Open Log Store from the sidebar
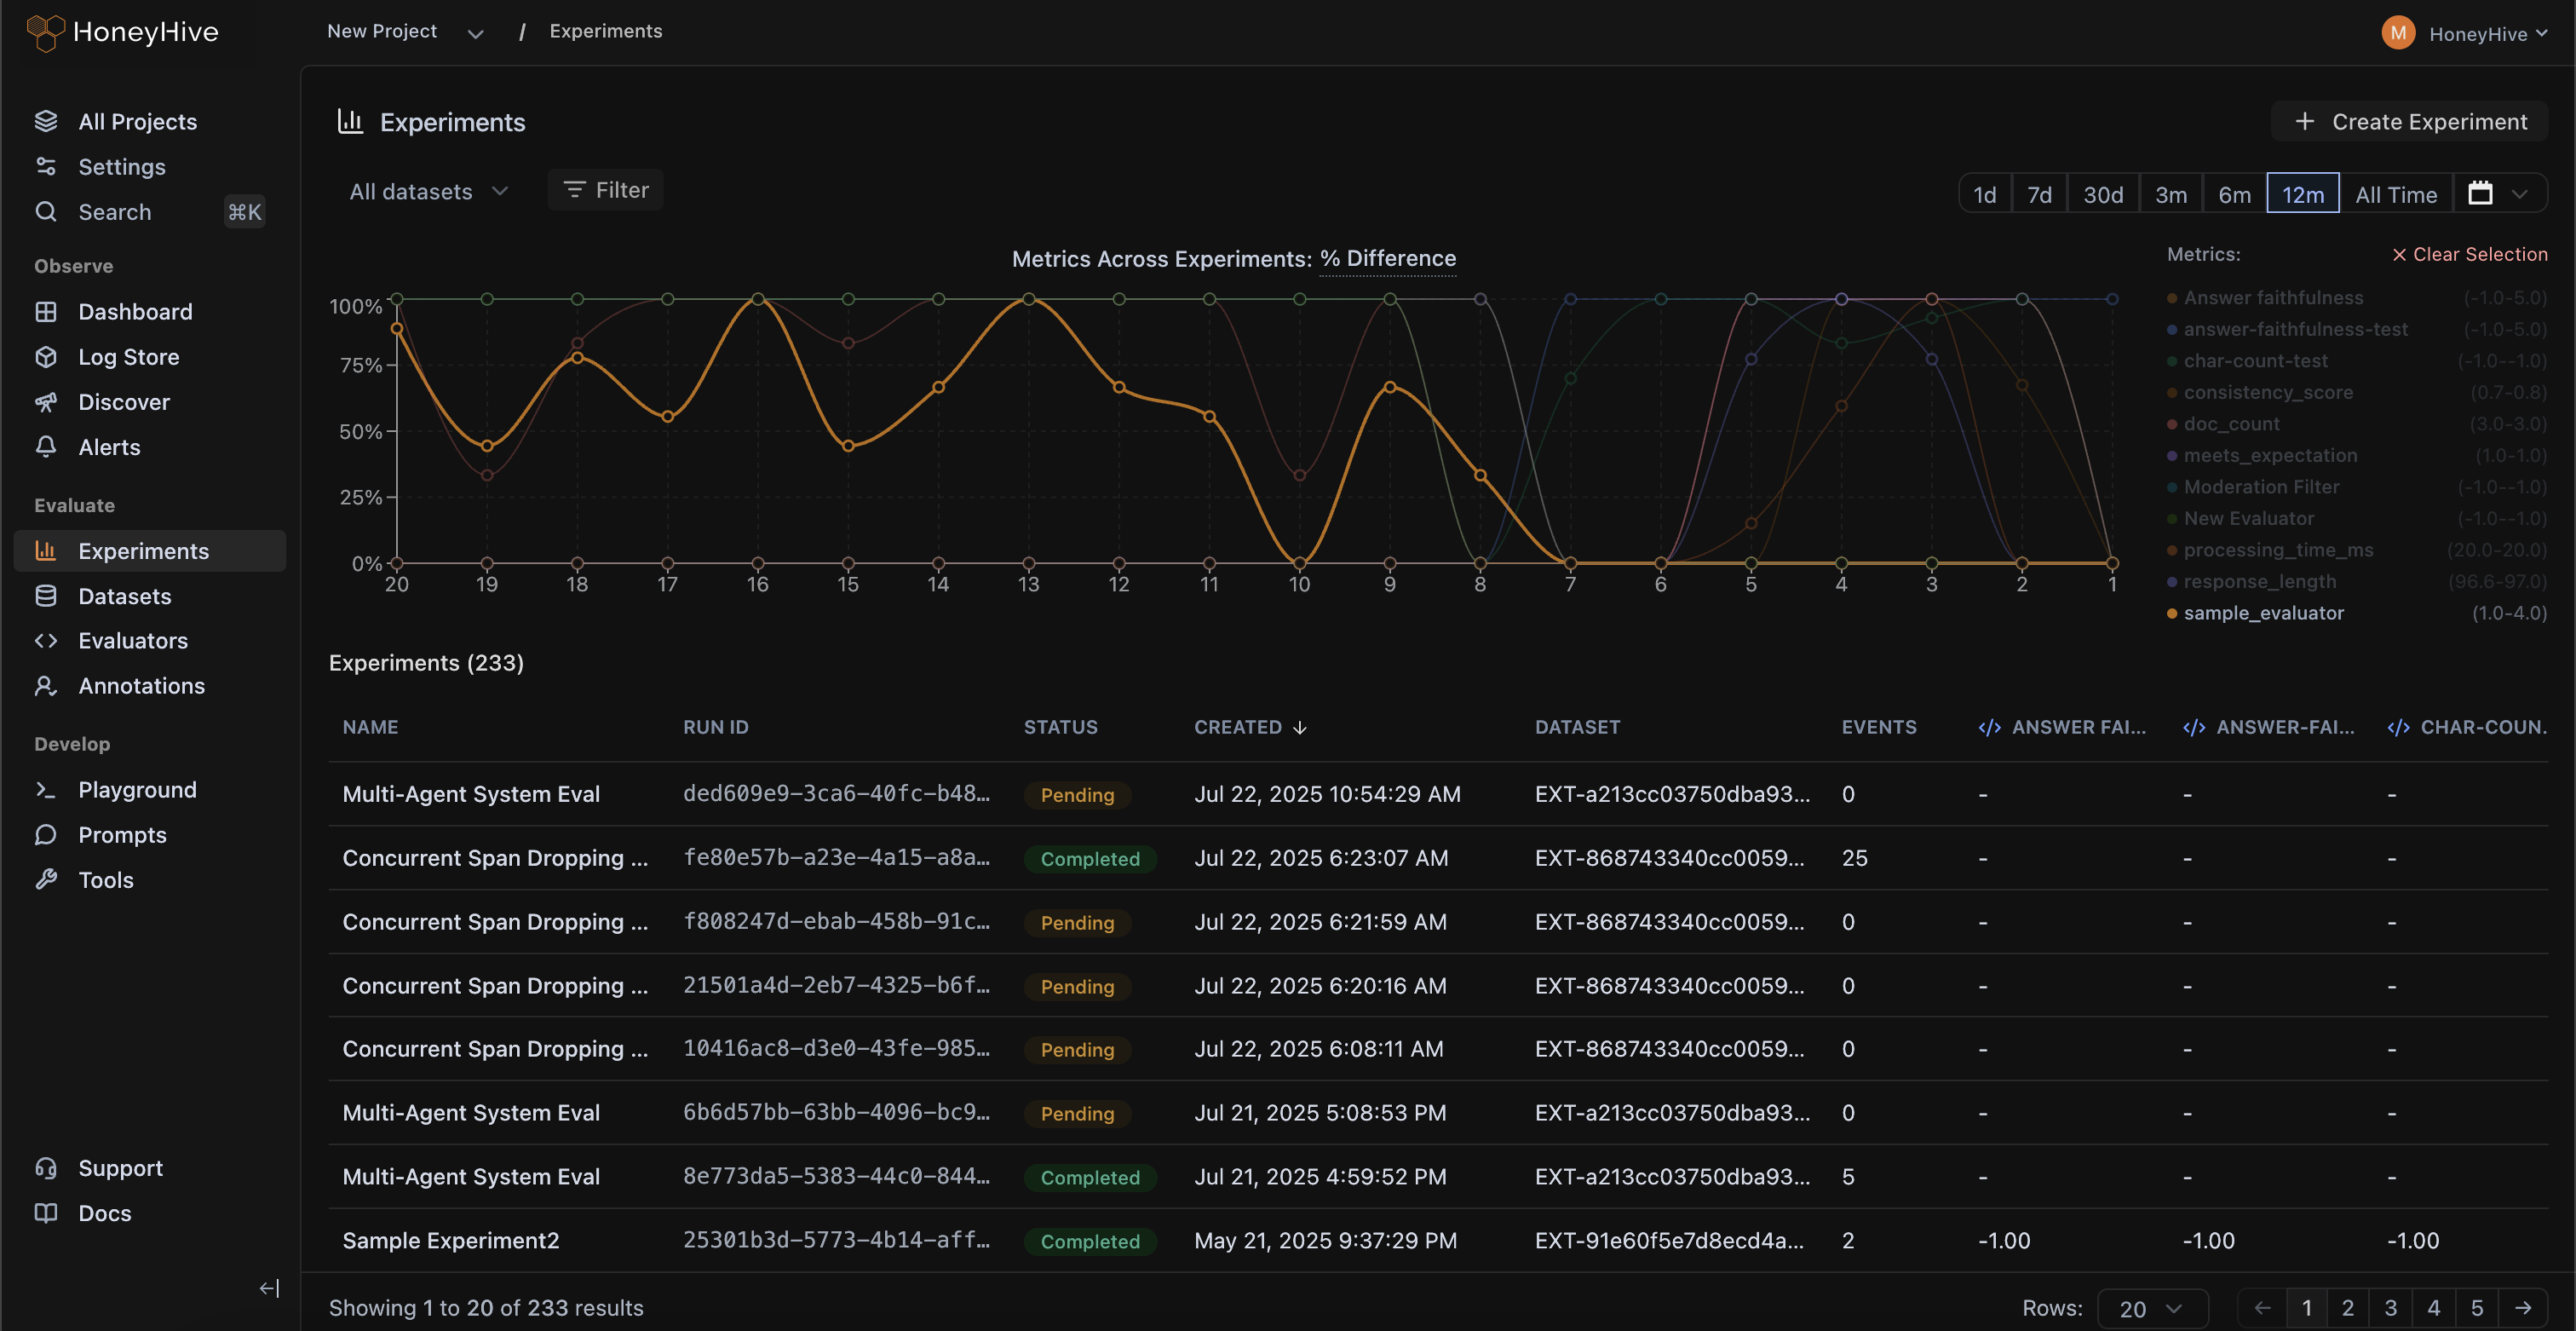 (128, 357)
